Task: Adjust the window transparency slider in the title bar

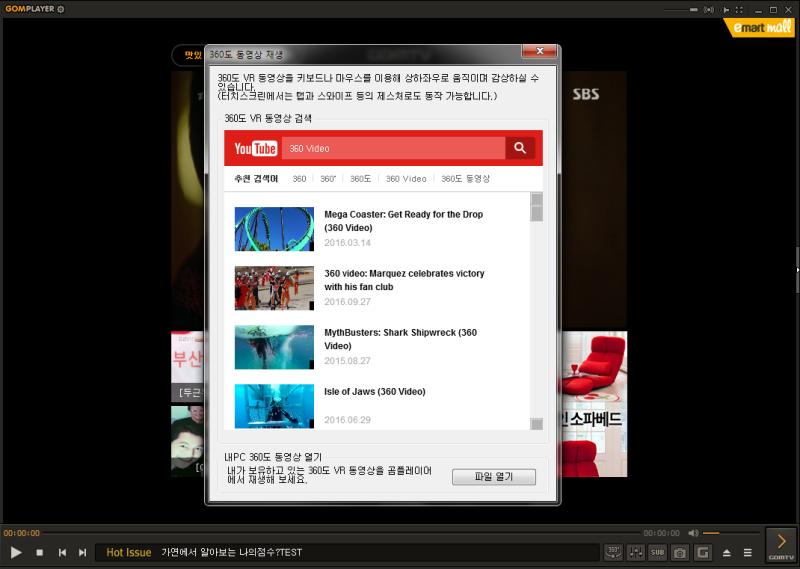Action: click(681, 10)
